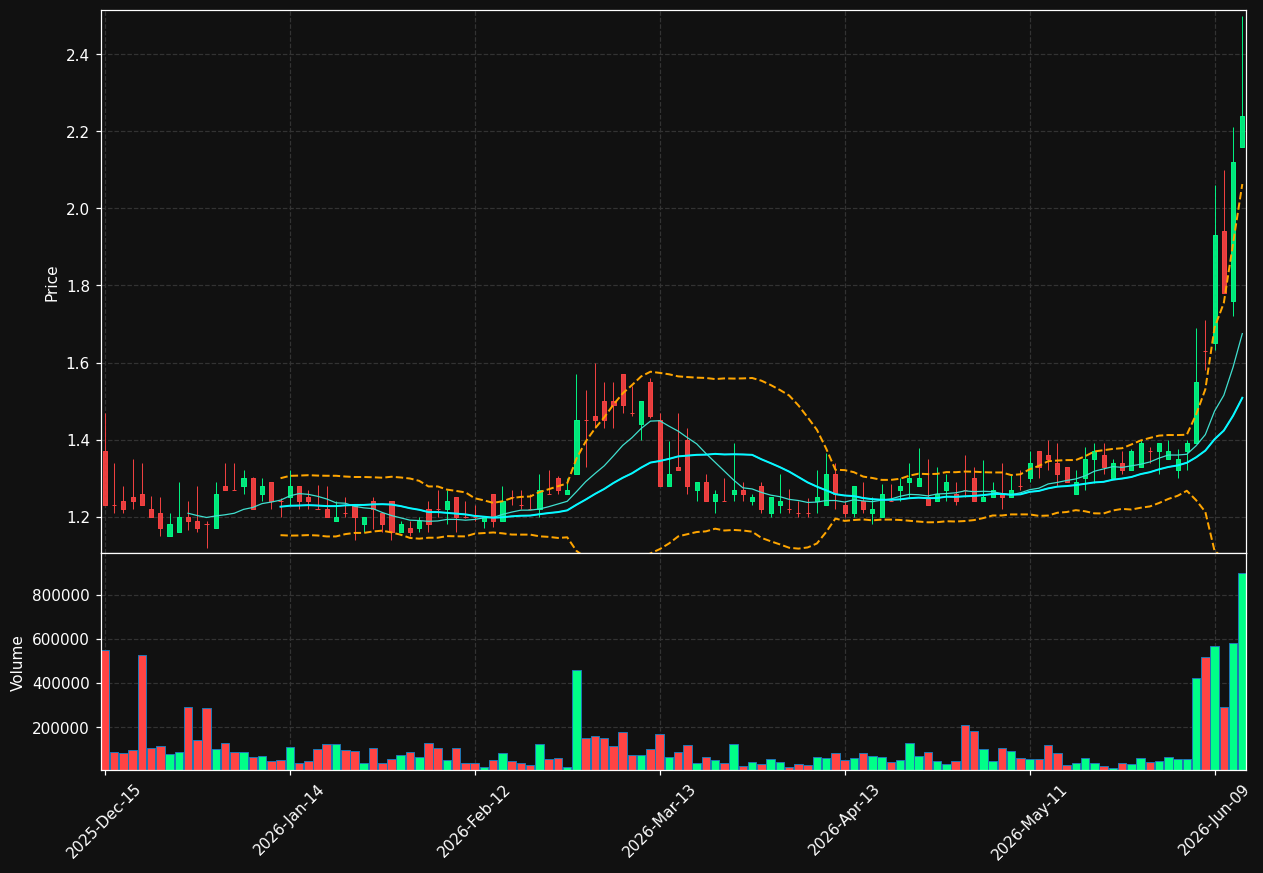Click the 1.6 price axis value
This screenshot has height=873, width=1263.
point(78,363)
